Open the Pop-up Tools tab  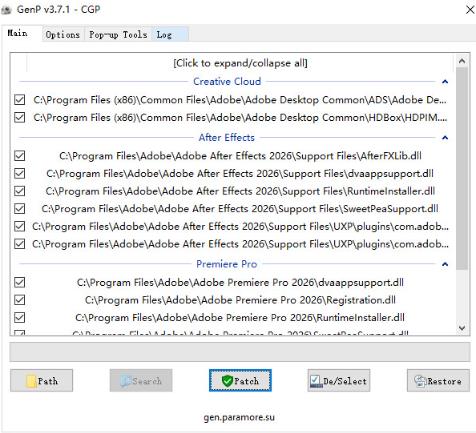[x=118, y=35]
